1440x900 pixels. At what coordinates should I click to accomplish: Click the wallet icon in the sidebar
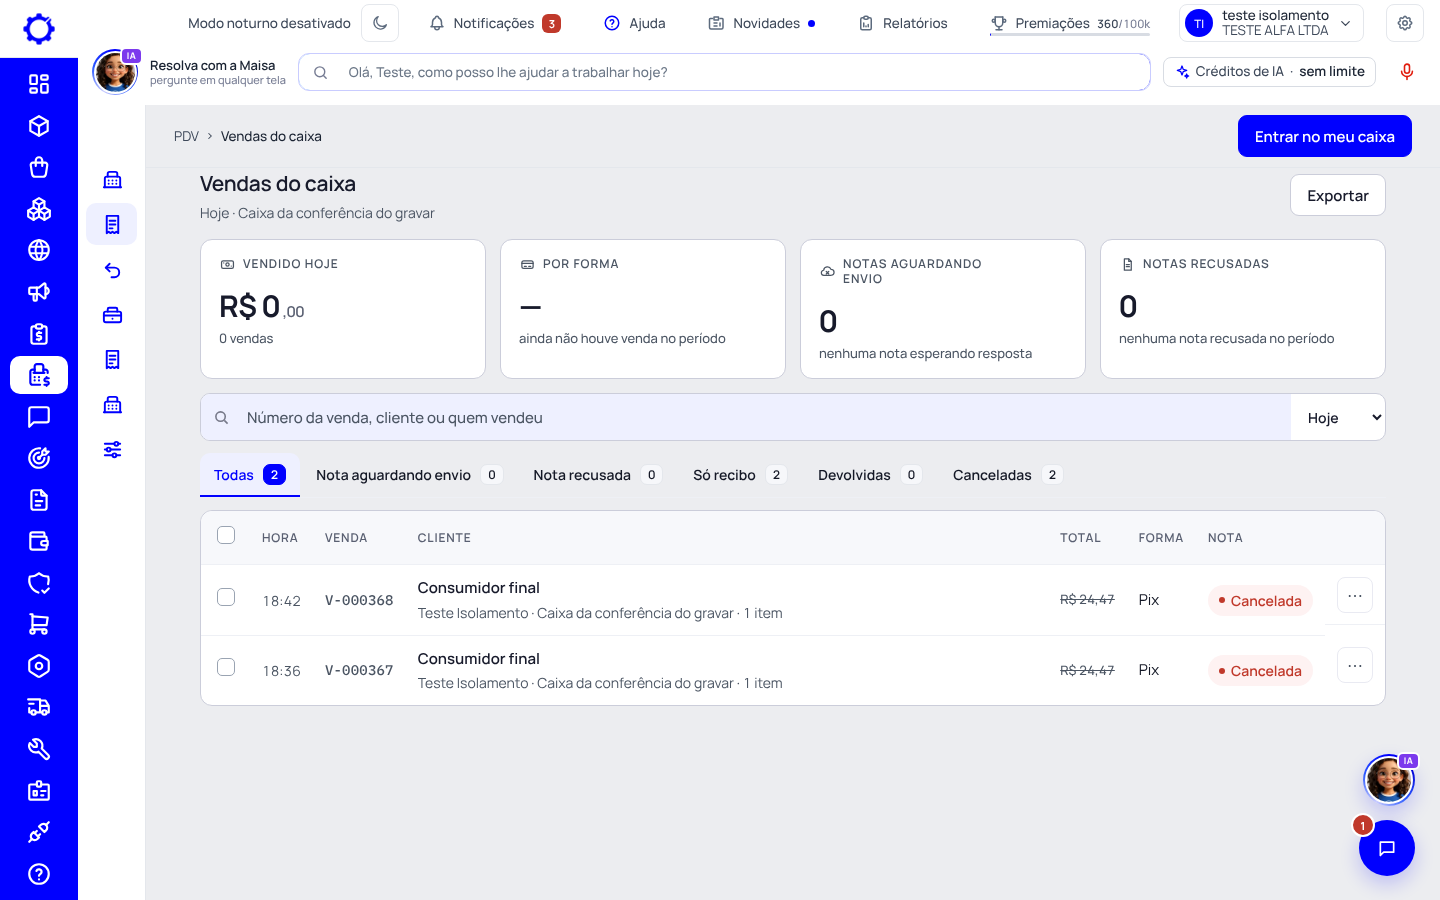pos(39,541)
